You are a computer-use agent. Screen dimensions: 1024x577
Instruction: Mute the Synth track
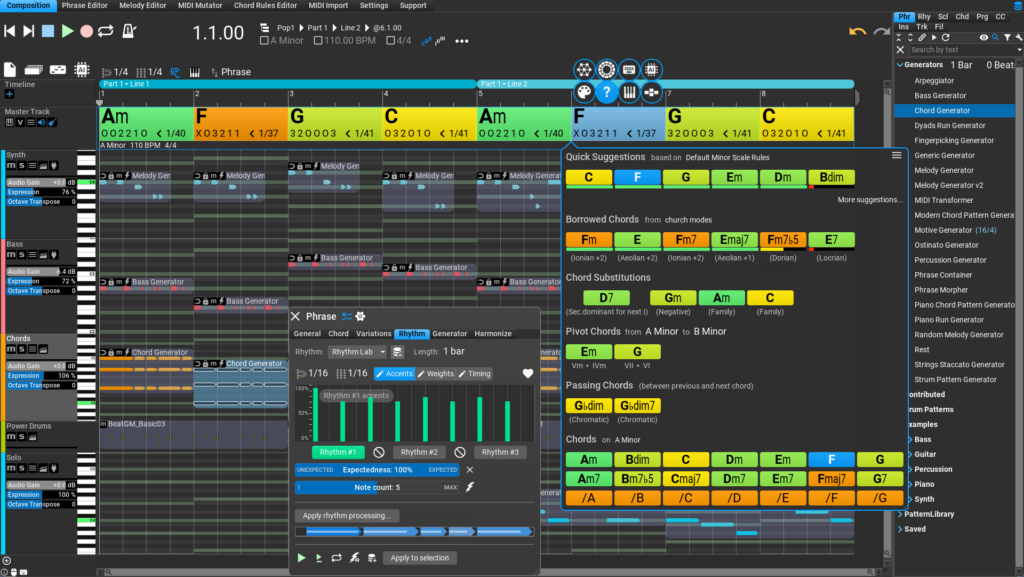pos(11,166)
